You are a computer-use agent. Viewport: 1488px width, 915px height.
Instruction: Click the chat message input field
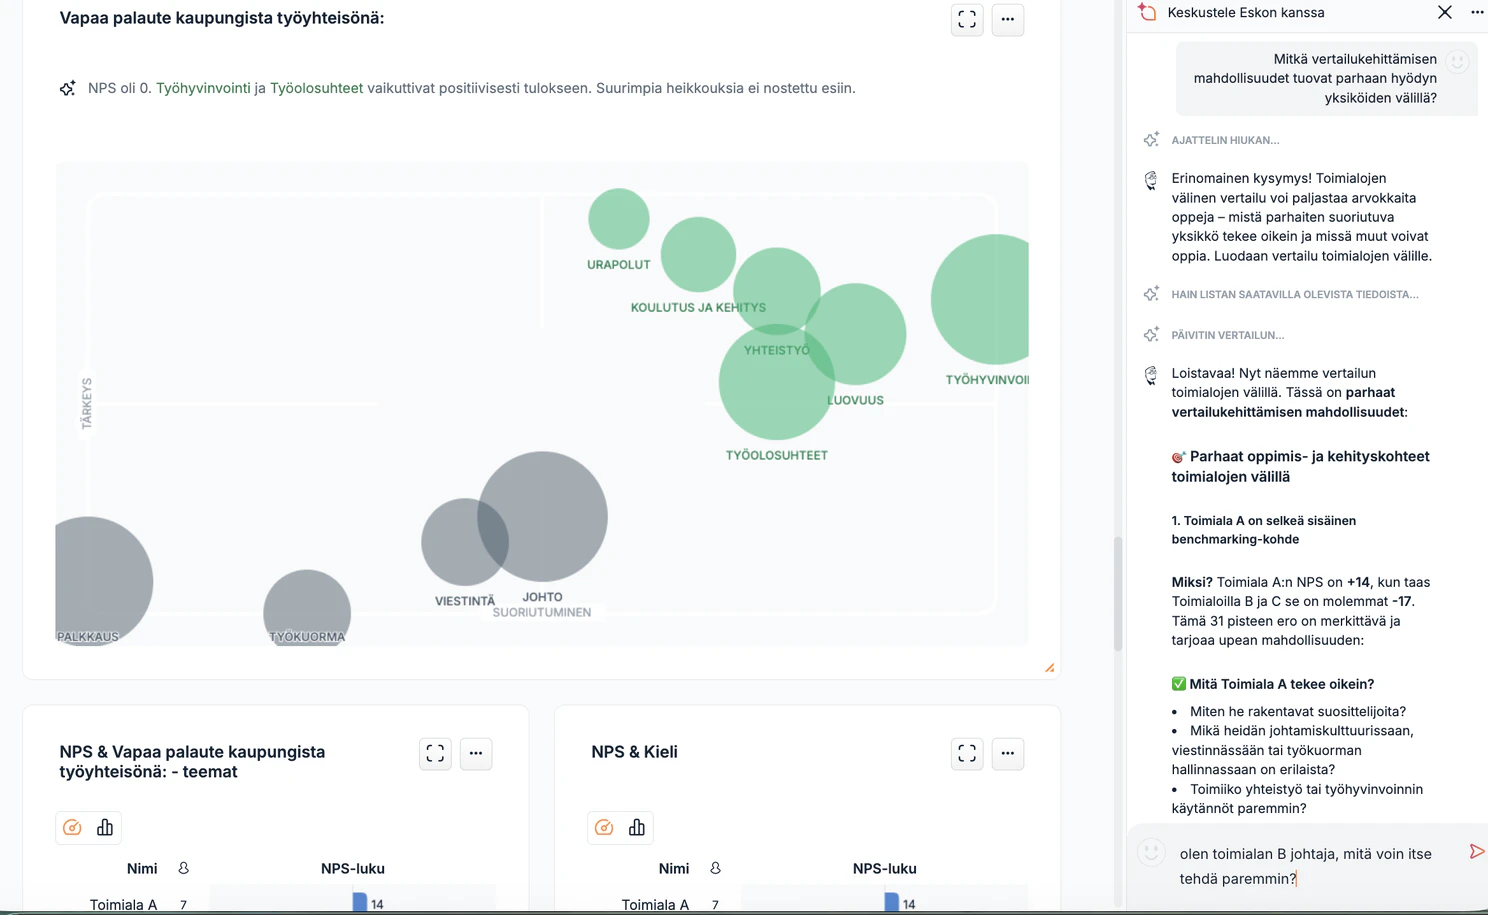[x=1308, y=866]
